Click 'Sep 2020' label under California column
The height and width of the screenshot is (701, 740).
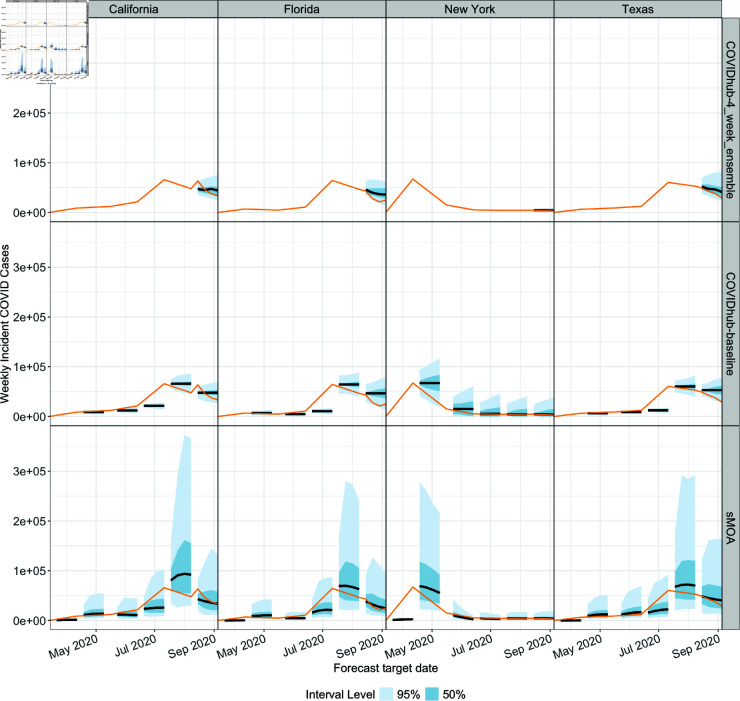coord(192,646)
